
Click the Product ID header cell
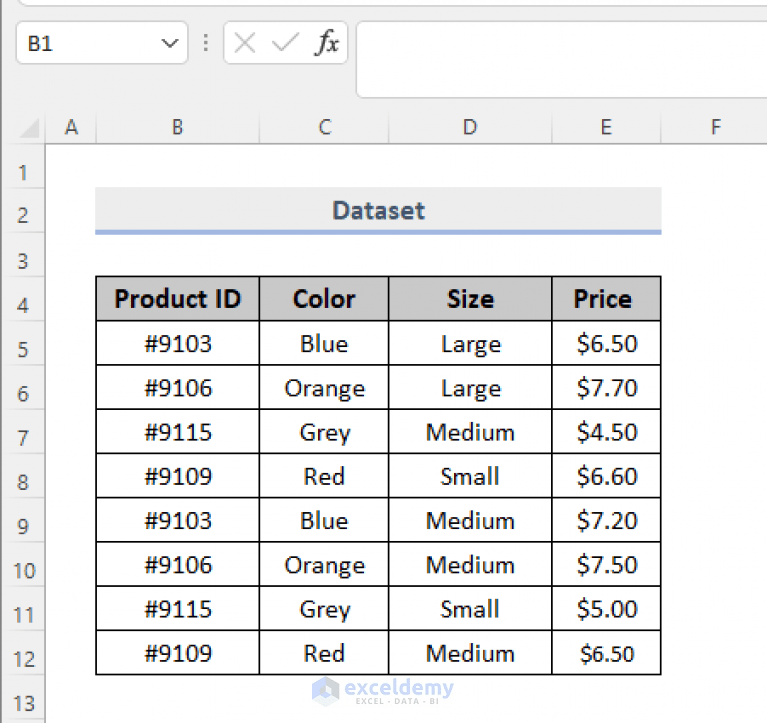click(x=178, y=298)
